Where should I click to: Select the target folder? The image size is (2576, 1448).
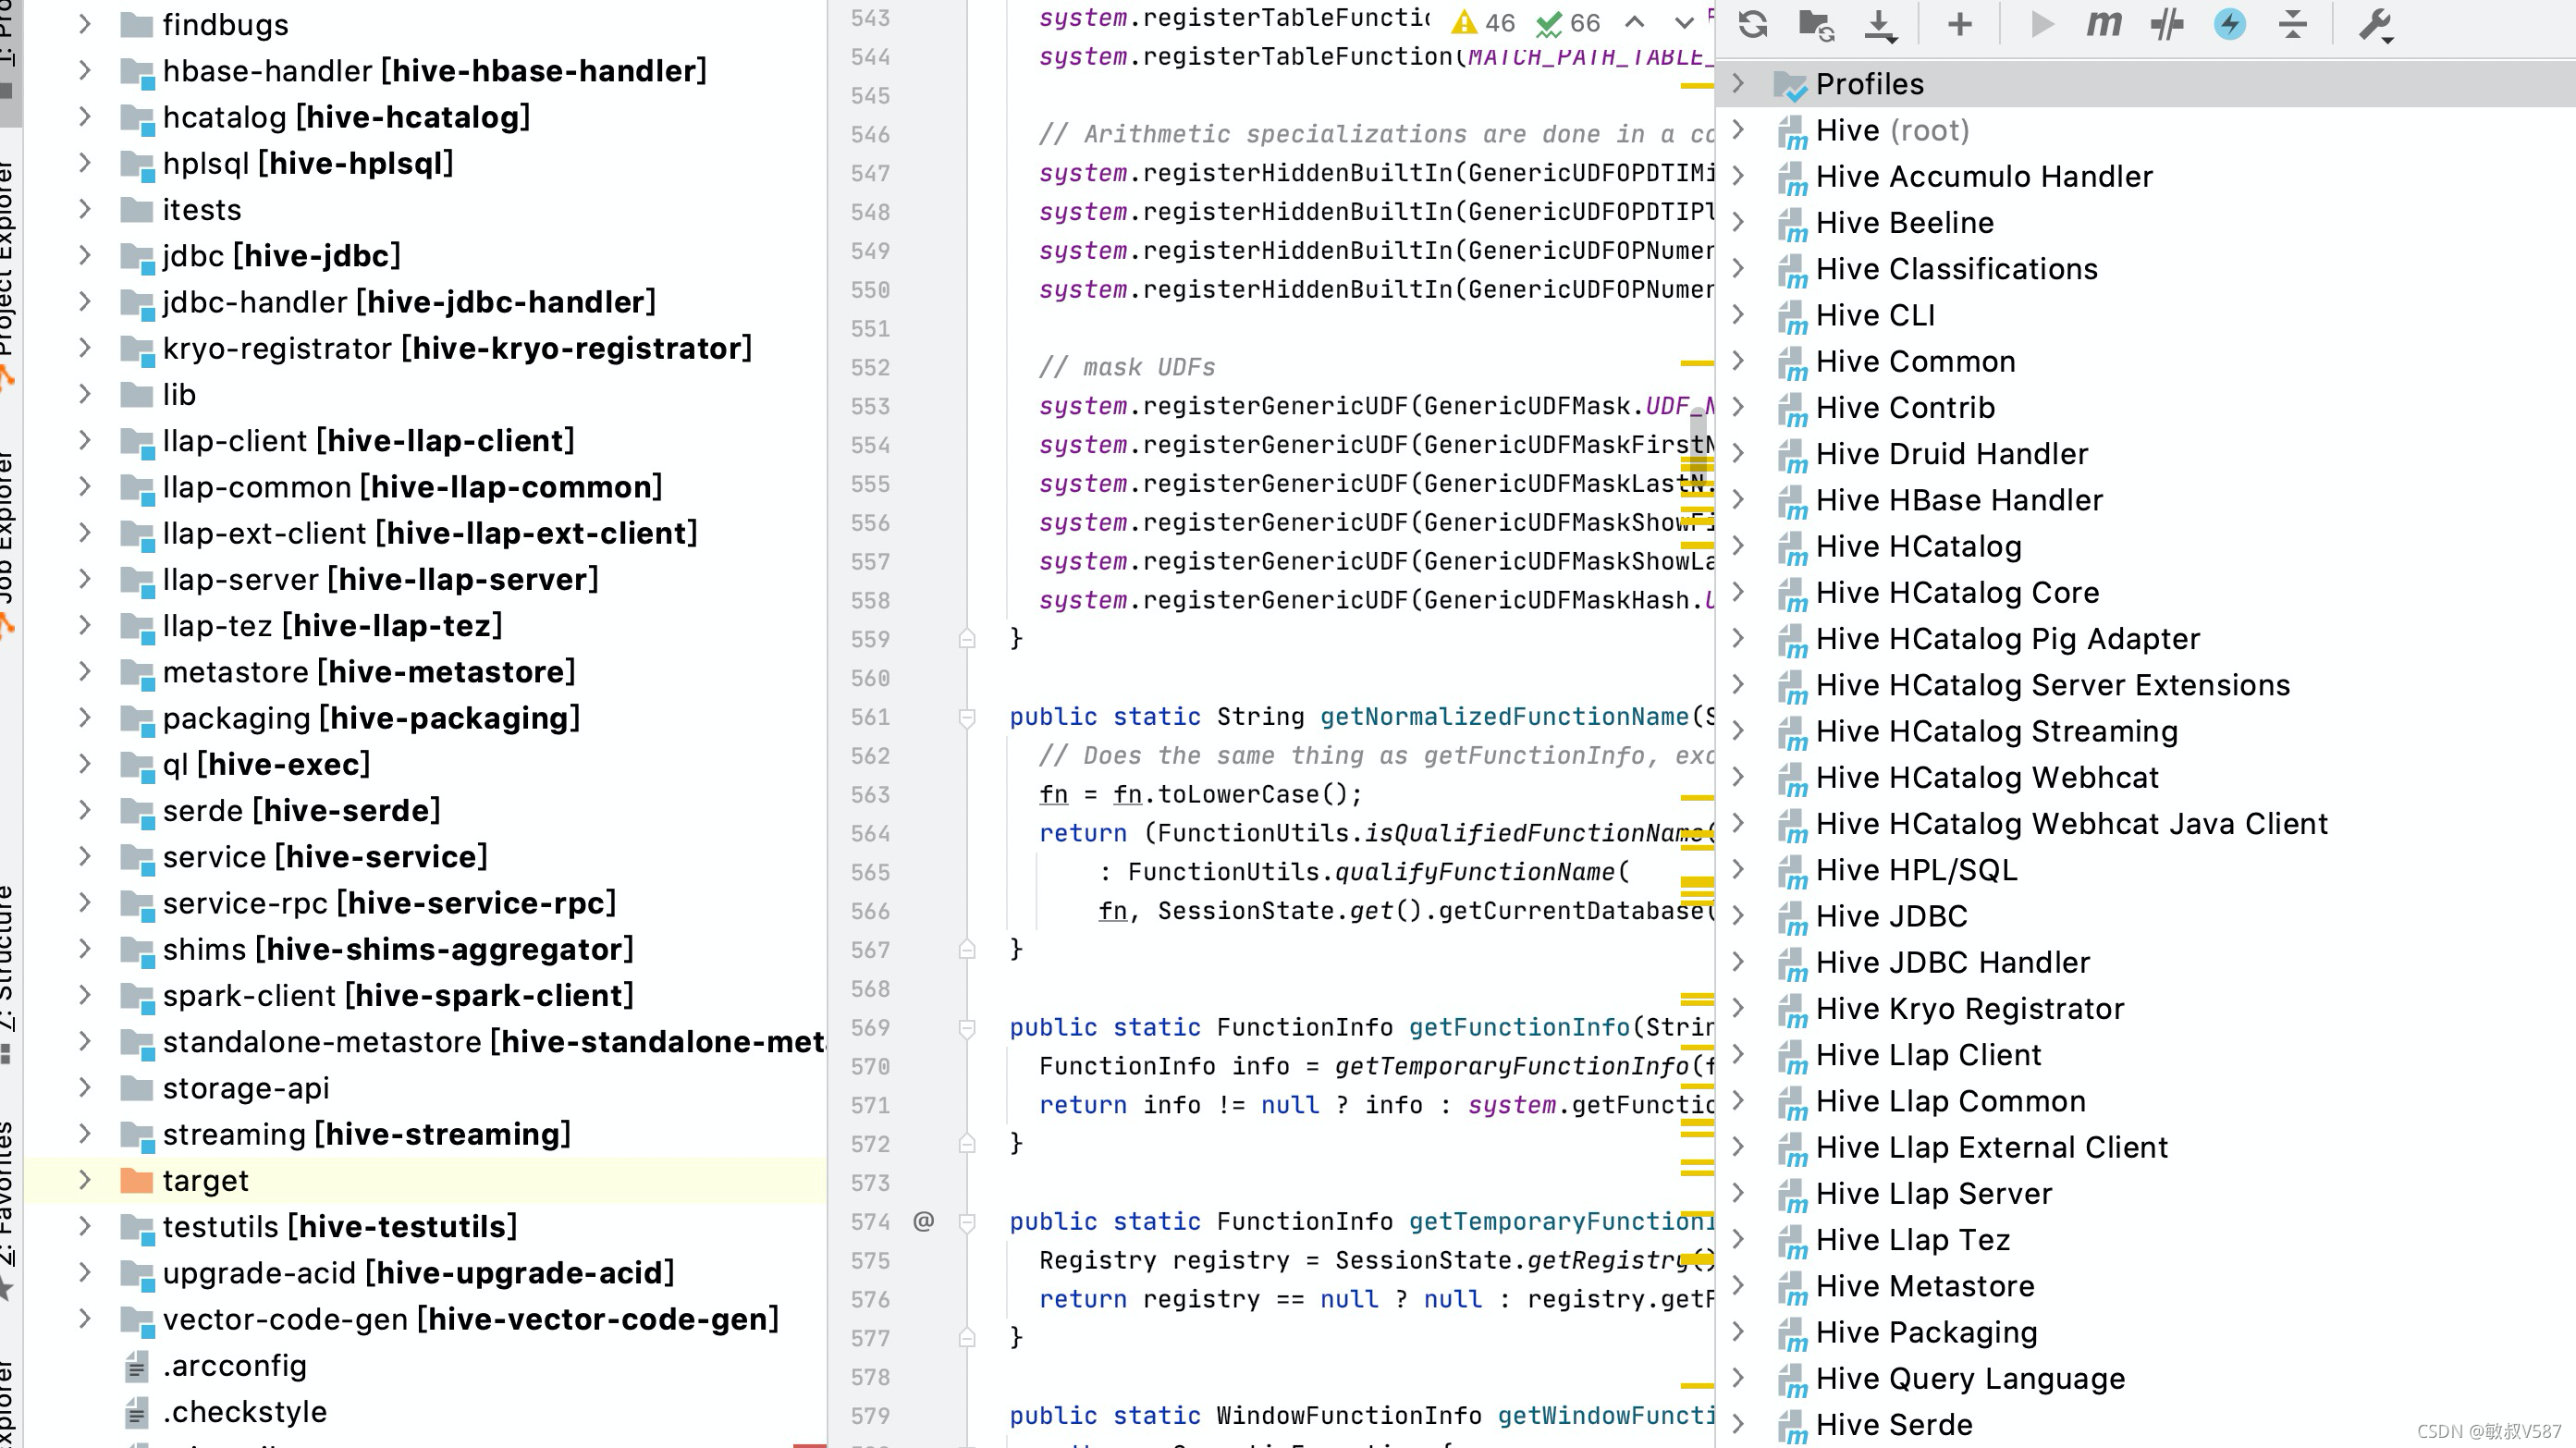coord(205,1180)
